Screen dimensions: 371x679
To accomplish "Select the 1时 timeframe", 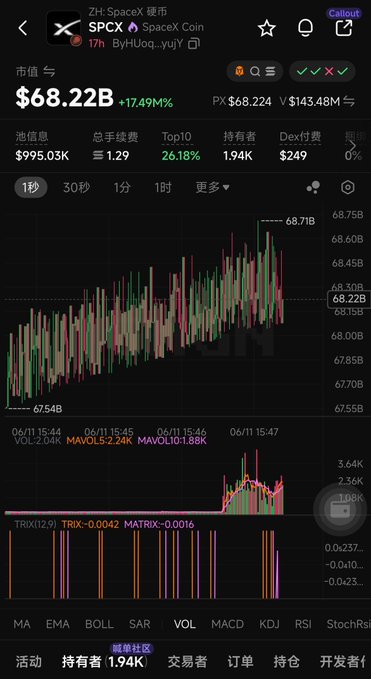I will [x=163, y=188].
